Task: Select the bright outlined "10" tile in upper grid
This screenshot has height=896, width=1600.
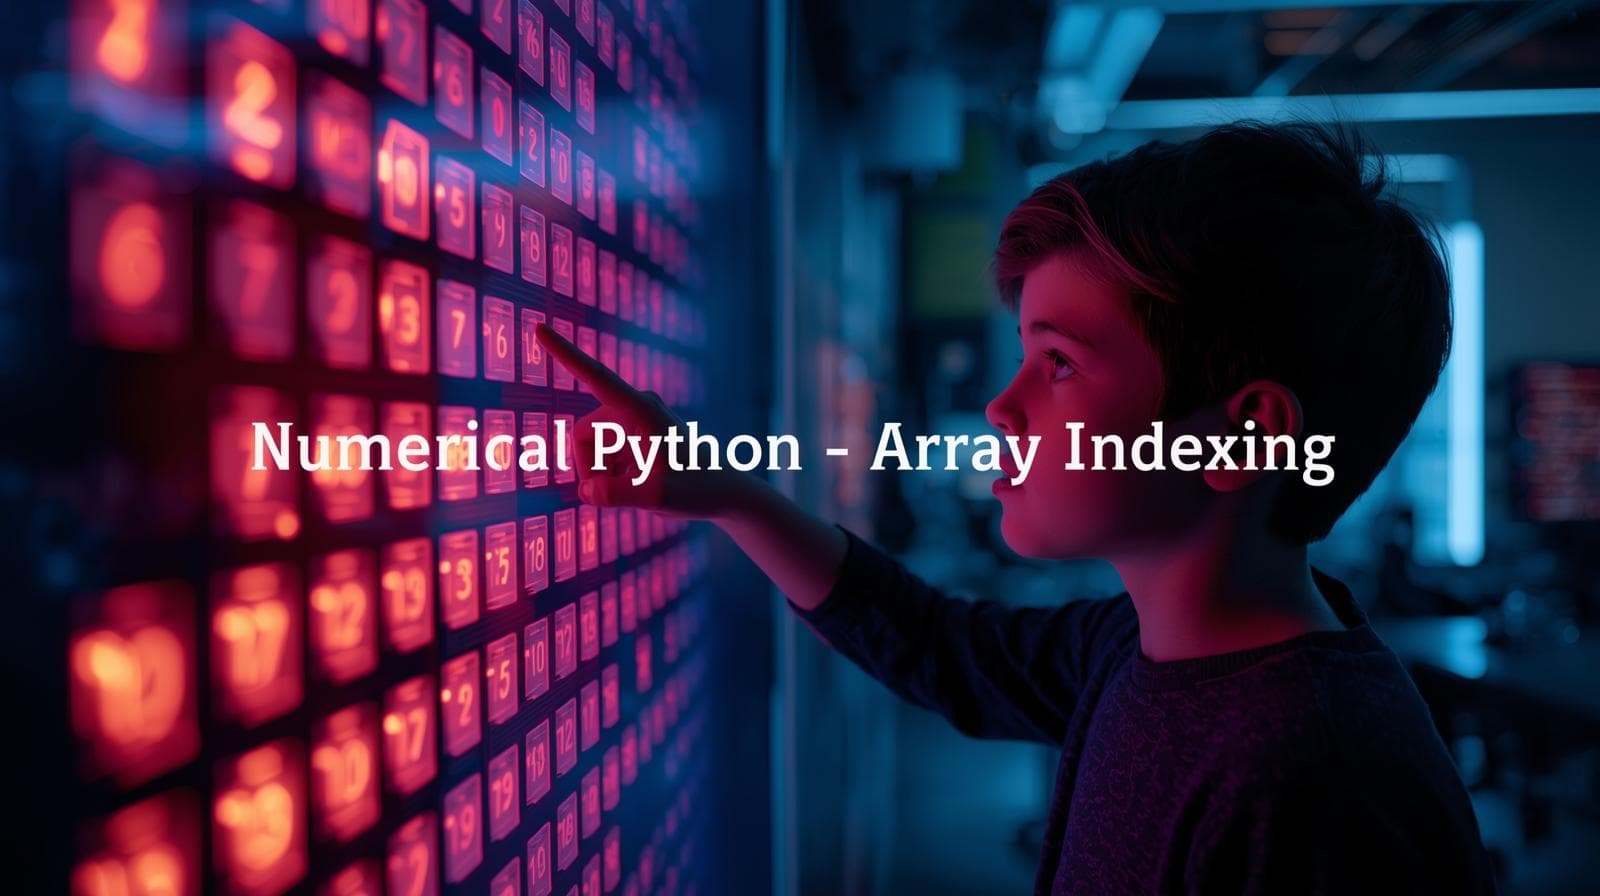Action: [404, 178]
